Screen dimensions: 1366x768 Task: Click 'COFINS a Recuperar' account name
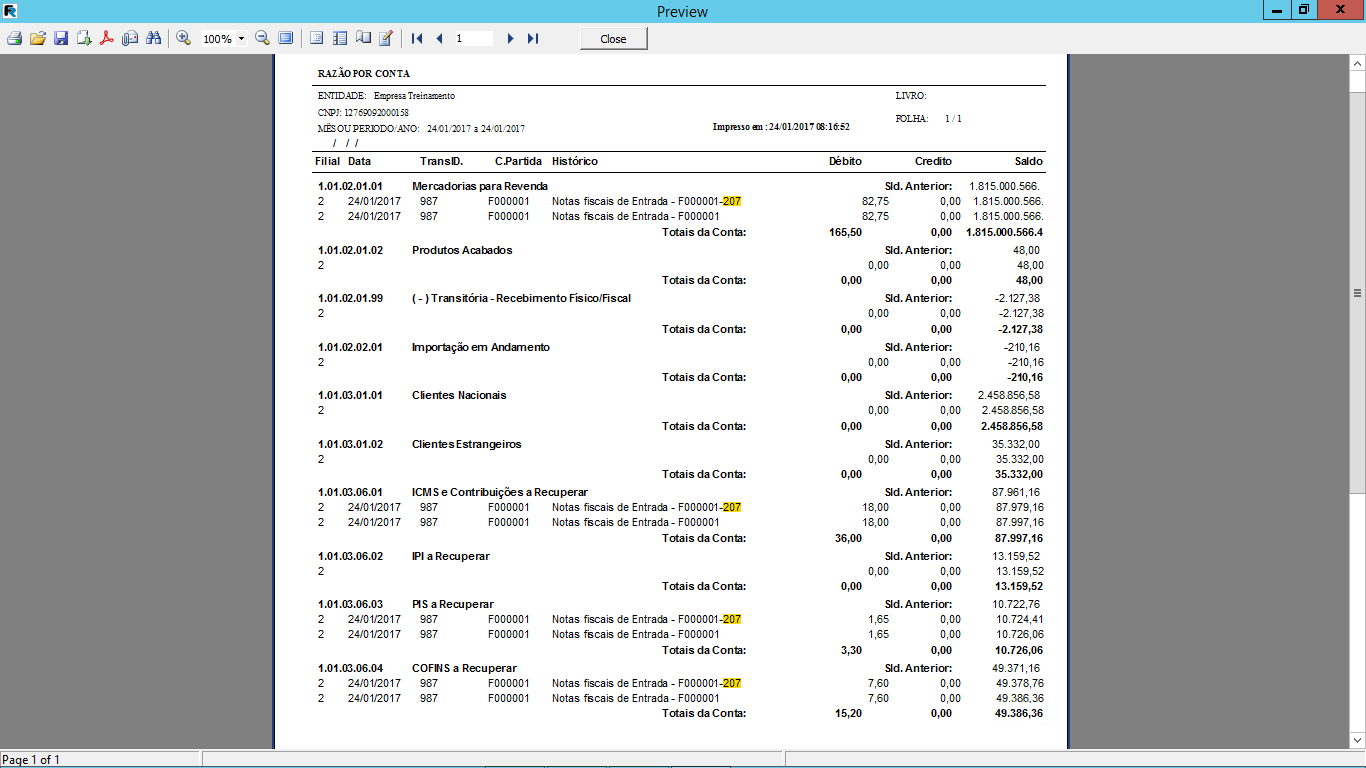point(465,668)
